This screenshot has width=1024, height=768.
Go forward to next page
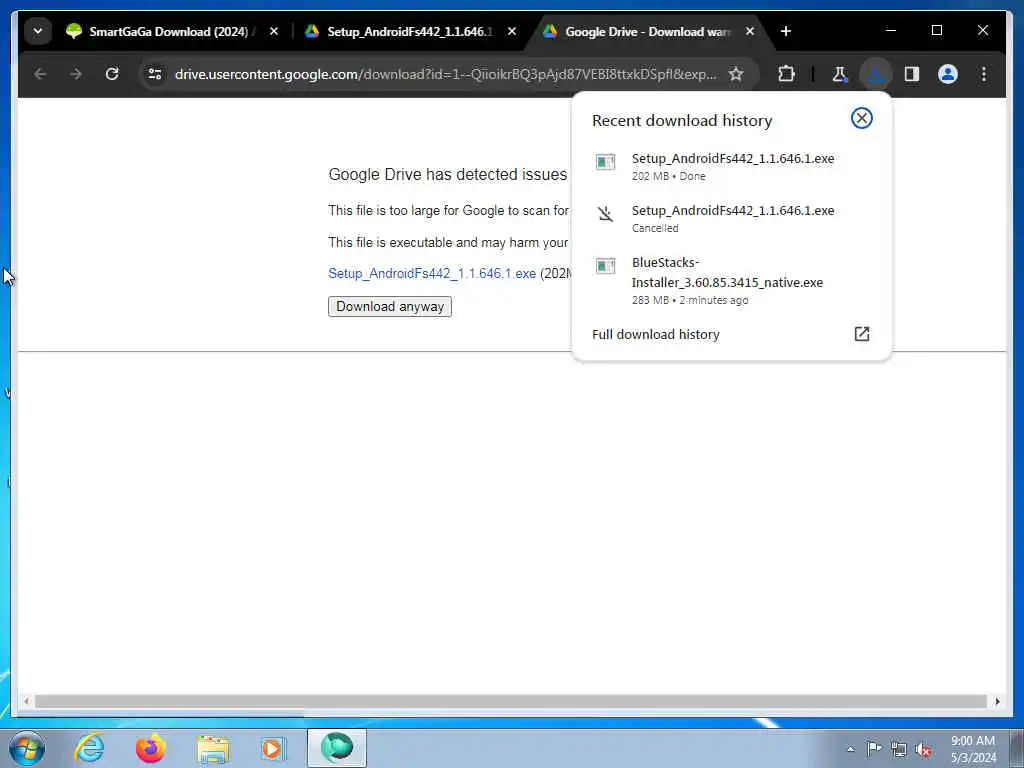point(76,74)
